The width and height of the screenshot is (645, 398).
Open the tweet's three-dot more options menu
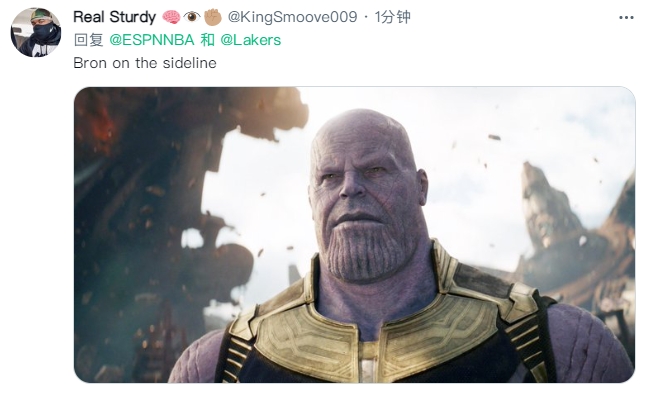[626, 18]
